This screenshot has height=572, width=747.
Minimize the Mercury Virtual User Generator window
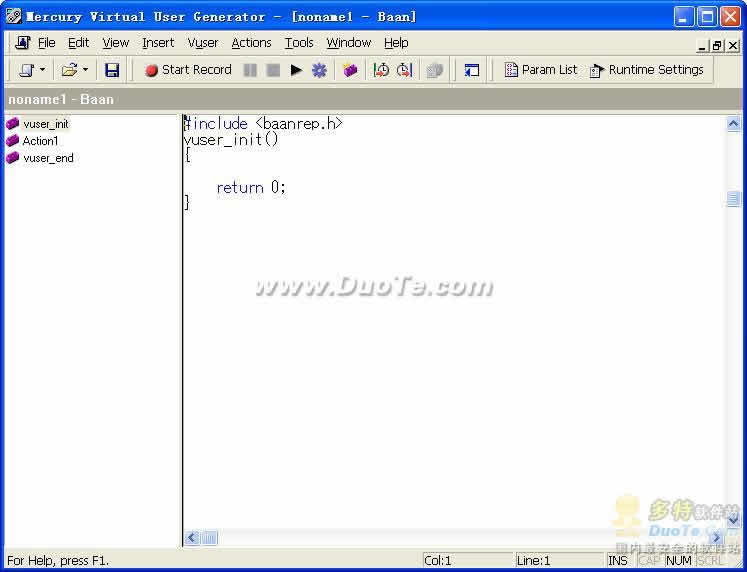point(684,17)
